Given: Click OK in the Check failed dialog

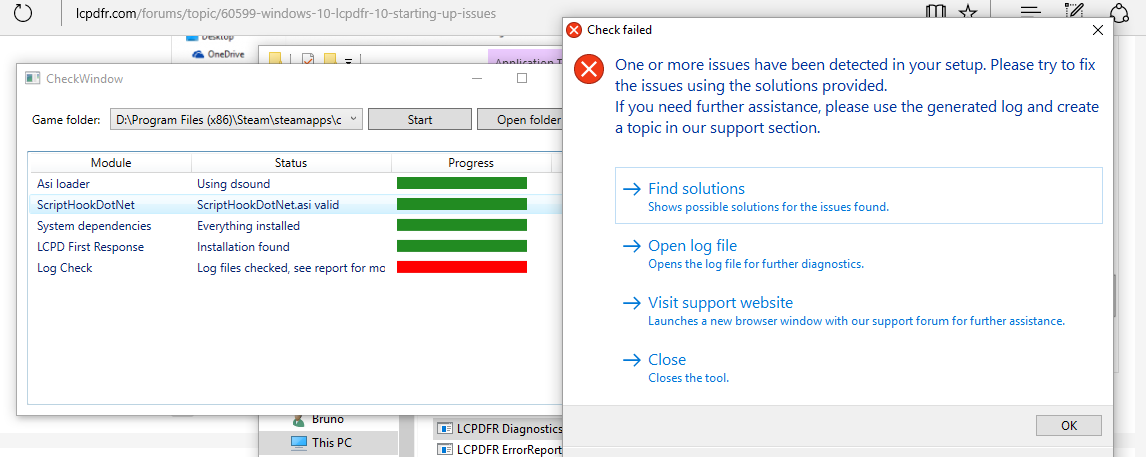Looking at the screenshot, I should click(1069, 426).
